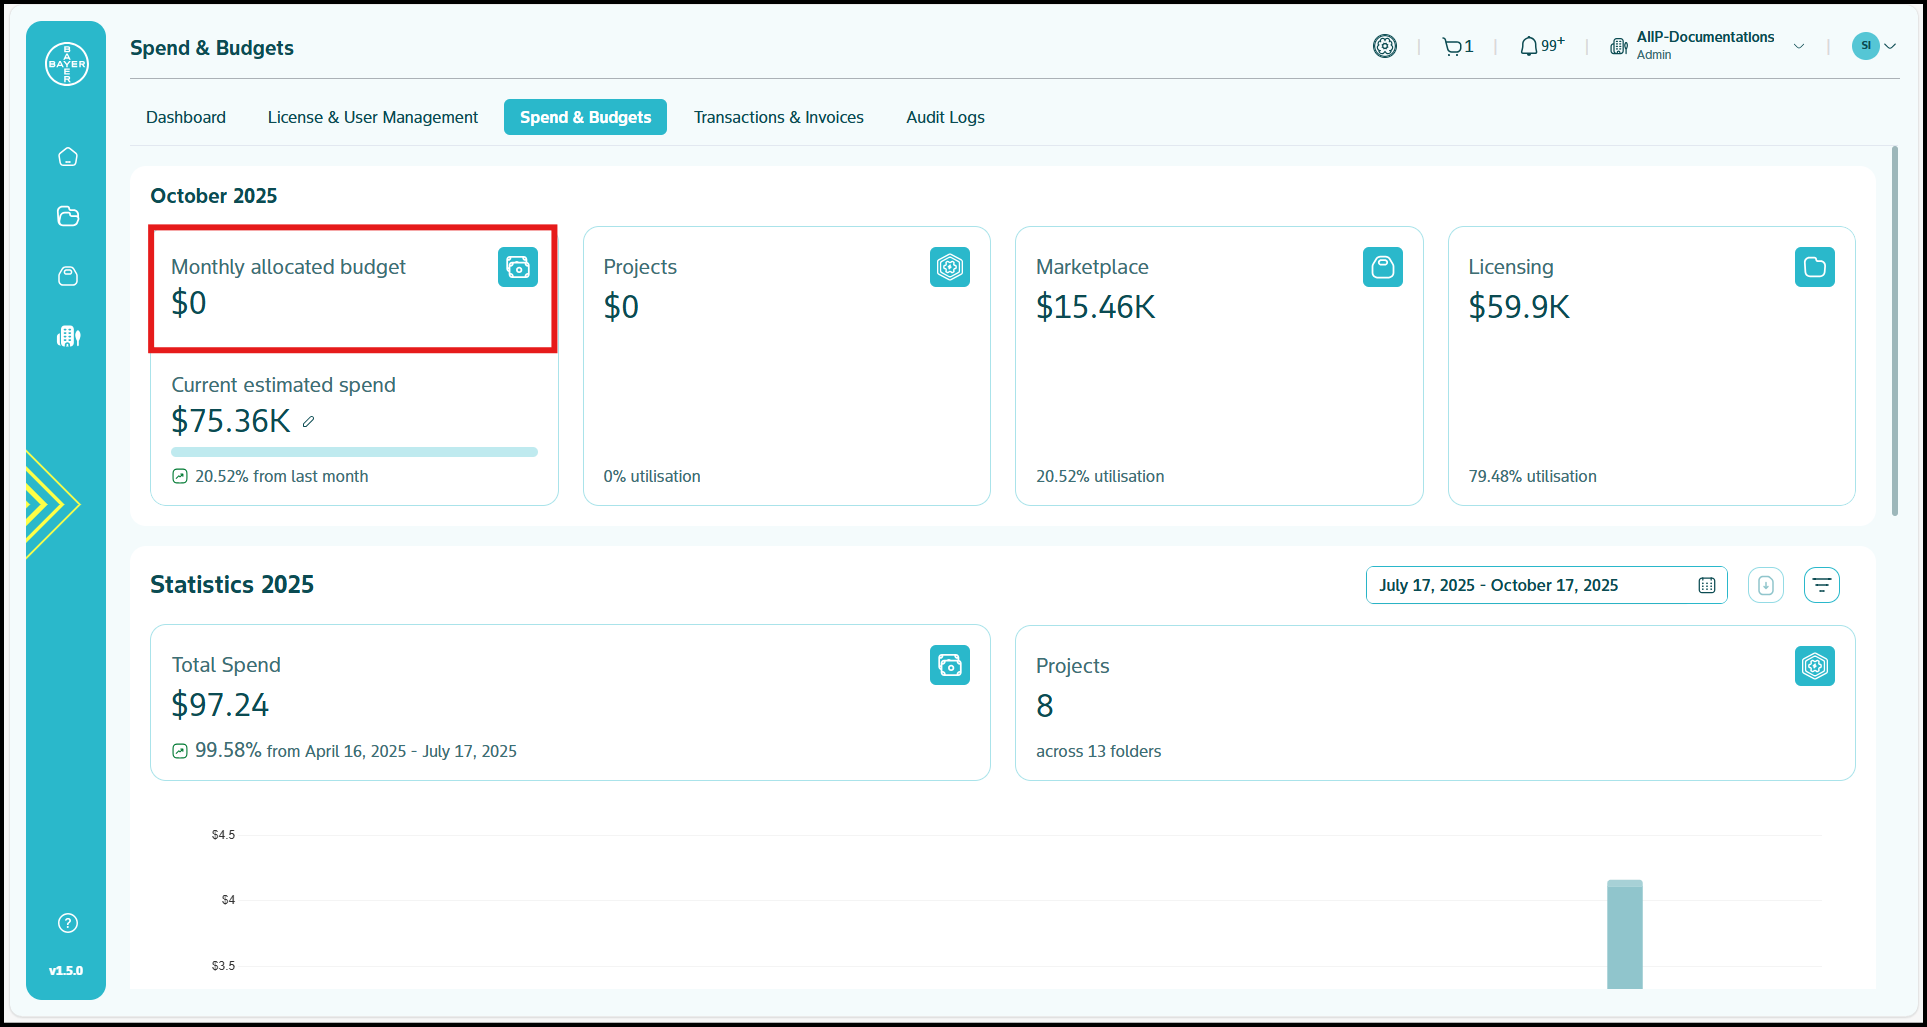Click the estimated spend progress bar

pos(354,452)
